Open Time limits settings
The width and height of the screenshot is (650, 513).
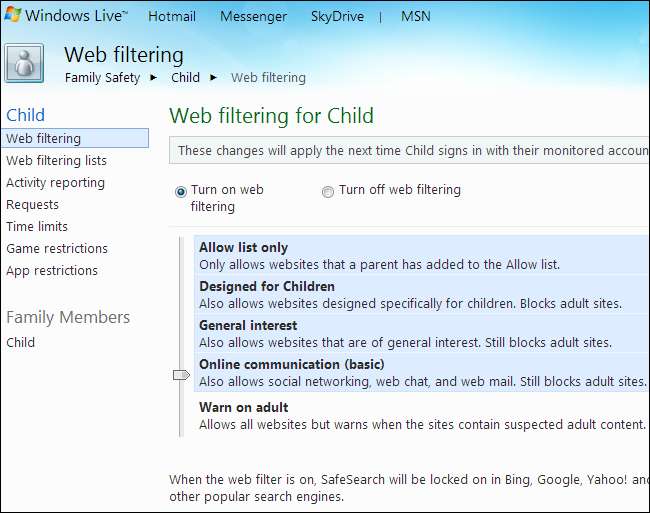(37, 226)
